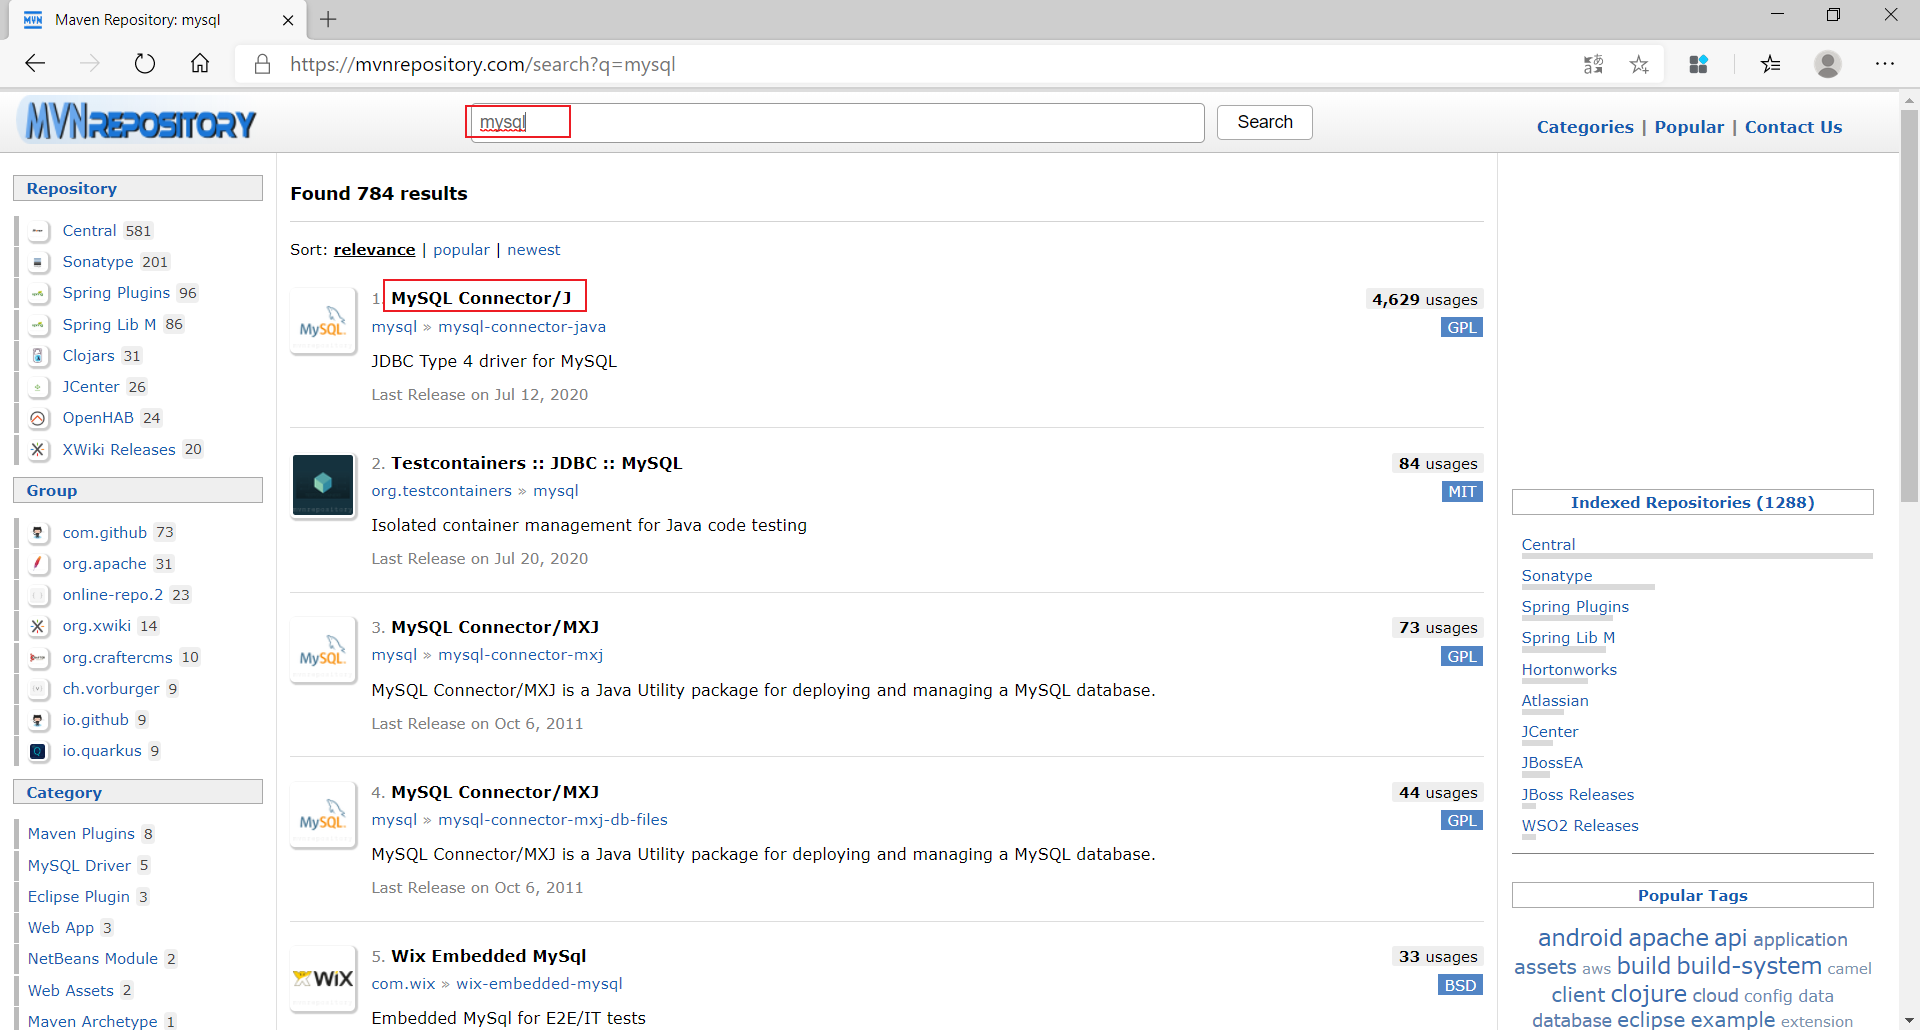Click the XWiki Releases icon
This screenshot has height=1030, width=1920.
pos(38,450)
